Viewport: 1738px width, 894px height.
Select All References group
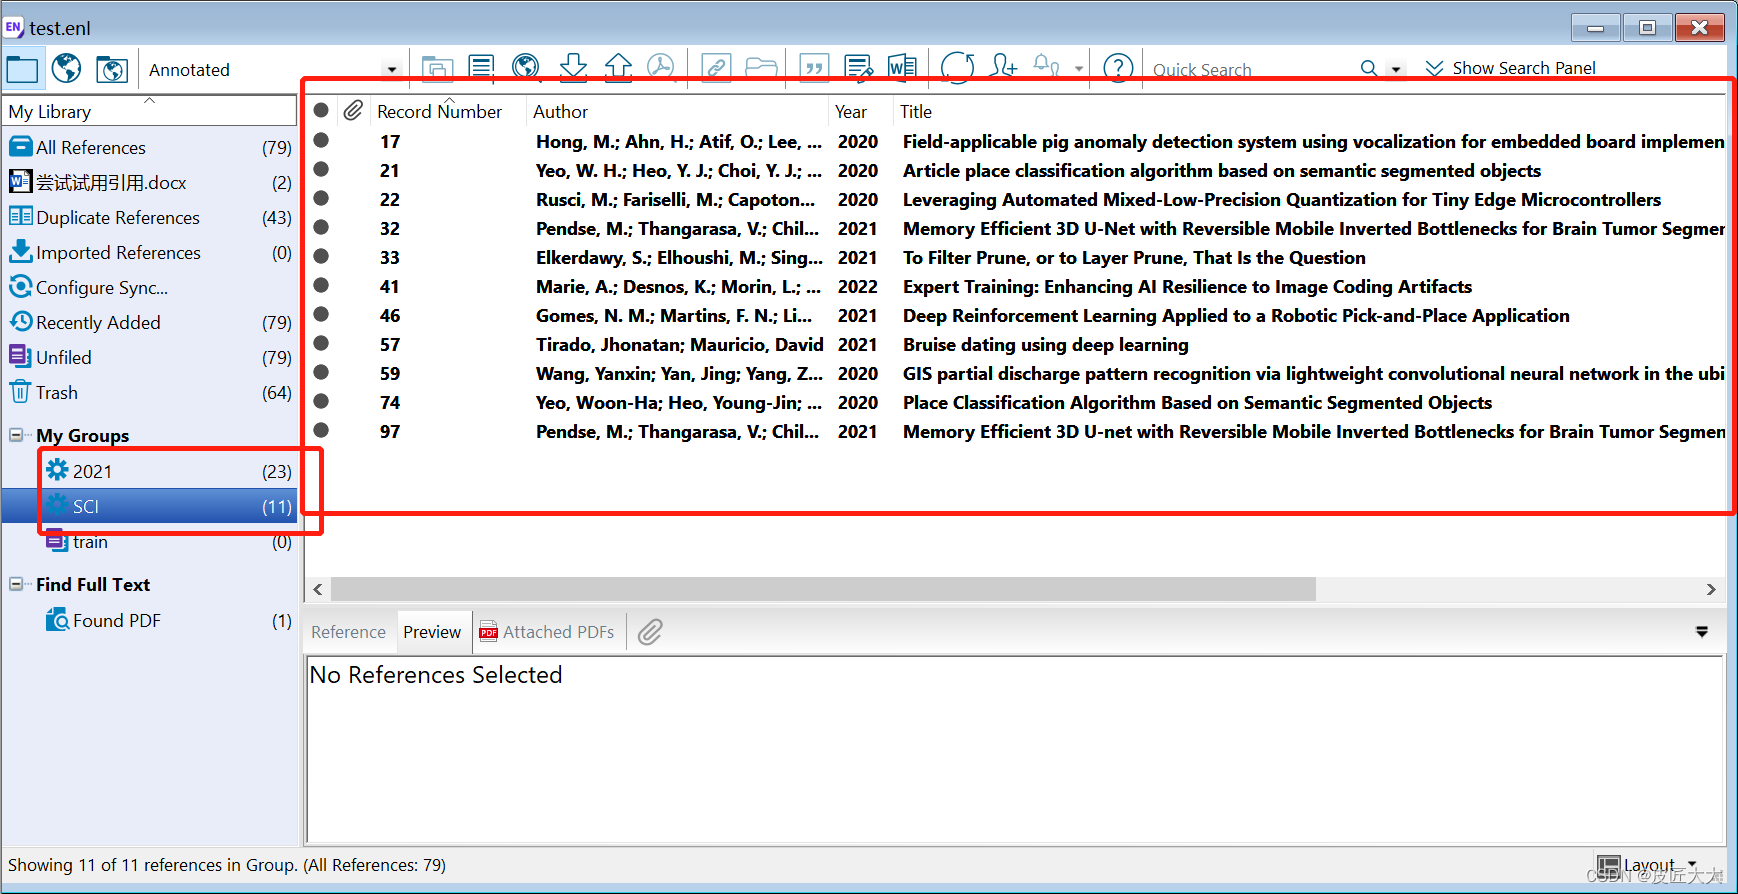point(150,148)
